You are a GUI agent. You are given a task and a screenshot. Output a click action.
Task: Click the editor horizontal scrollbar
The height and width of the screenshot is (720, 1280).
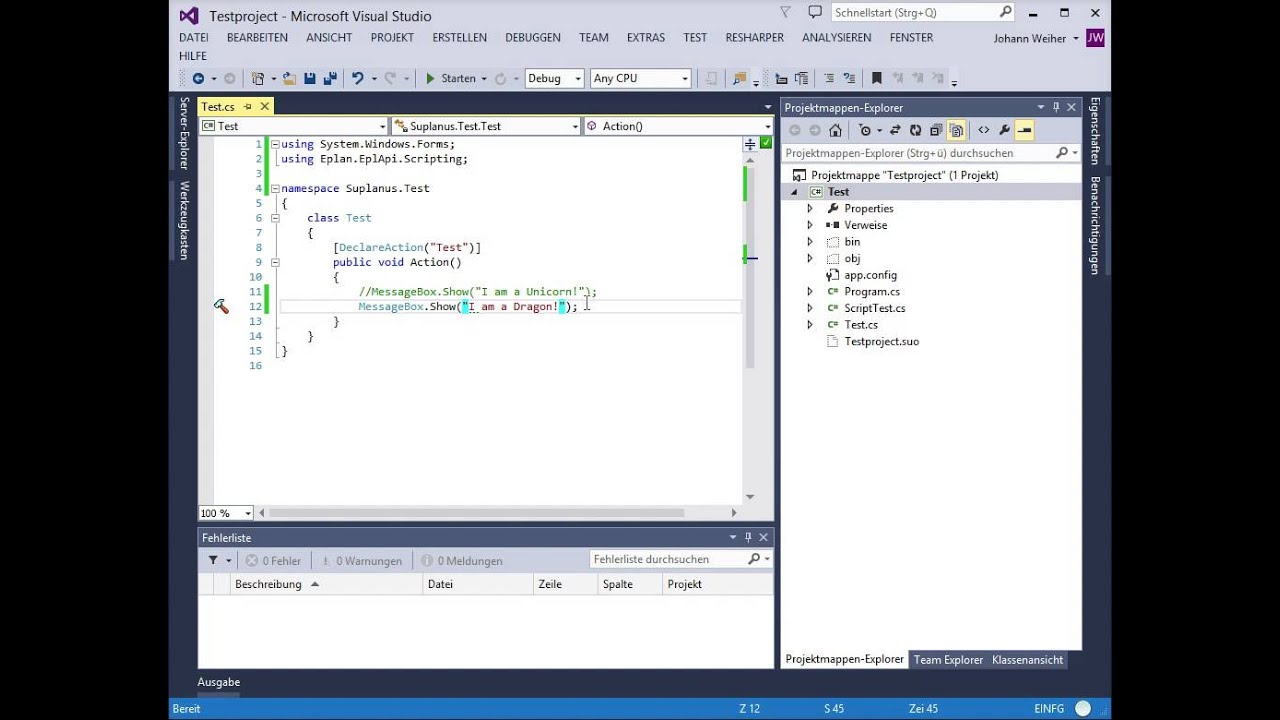pos(476,513)
